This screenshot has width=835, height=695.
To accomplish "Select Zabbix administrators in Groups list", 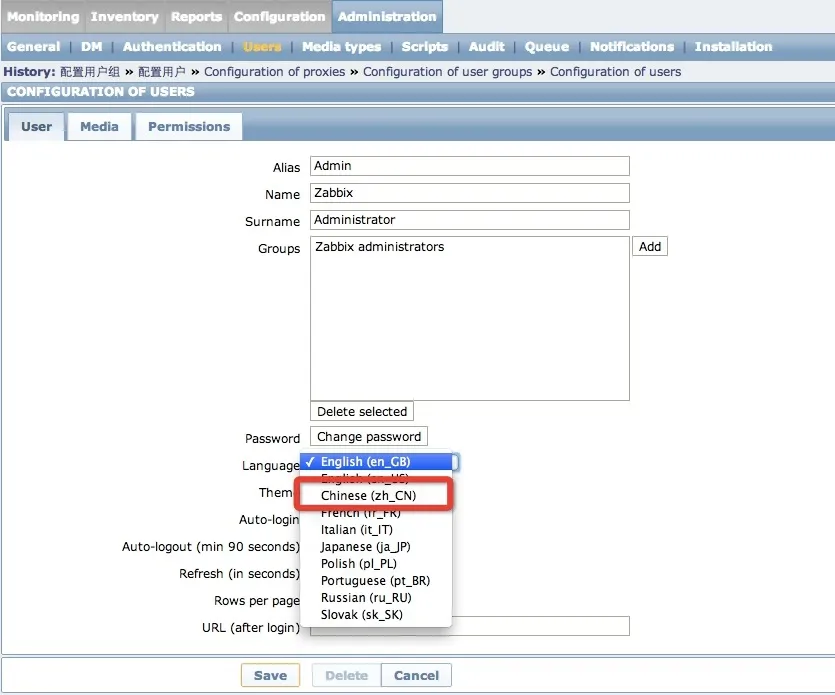I will pos(380,247).
